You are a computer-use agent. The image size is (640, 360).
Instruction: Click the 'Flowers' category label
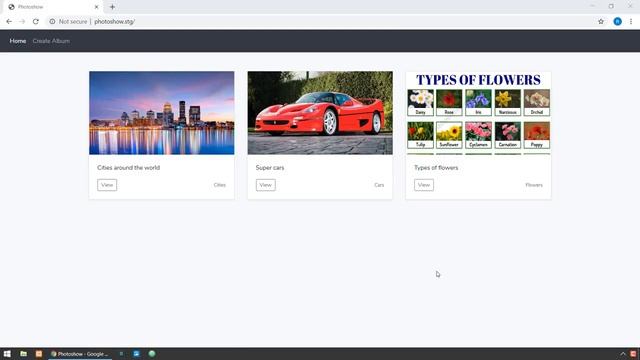click(534, 185)
